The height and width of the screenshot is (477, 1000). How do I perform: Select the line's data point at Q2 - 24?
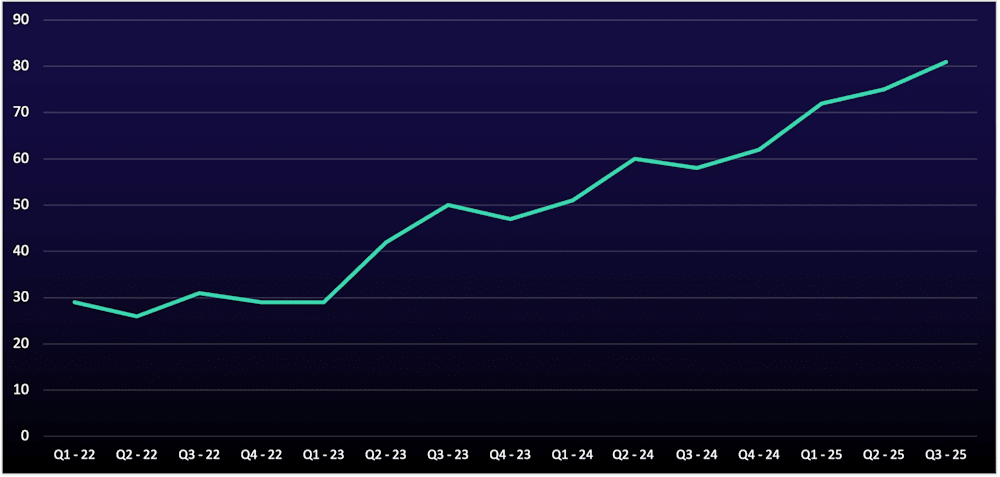pyautogui.click(x=635, y=159)
